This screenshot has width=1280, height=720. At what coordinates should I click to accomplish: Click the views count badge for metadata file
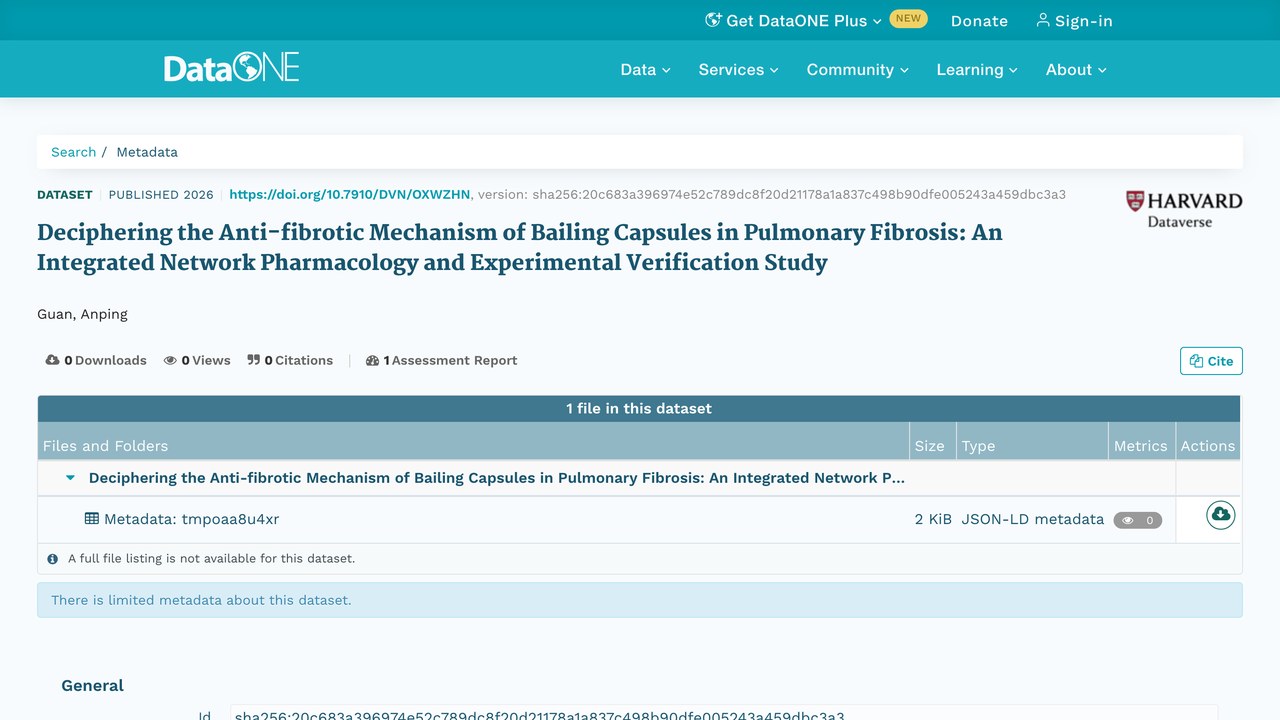1137,520
